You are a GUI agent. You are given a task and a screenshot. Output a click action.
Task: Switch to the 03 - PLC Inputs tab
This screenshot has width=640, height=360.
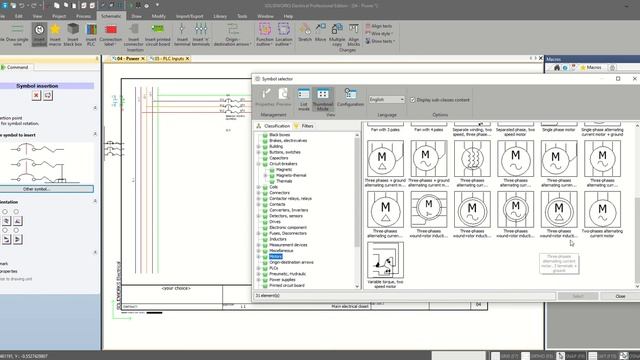(x=169, y=59)
